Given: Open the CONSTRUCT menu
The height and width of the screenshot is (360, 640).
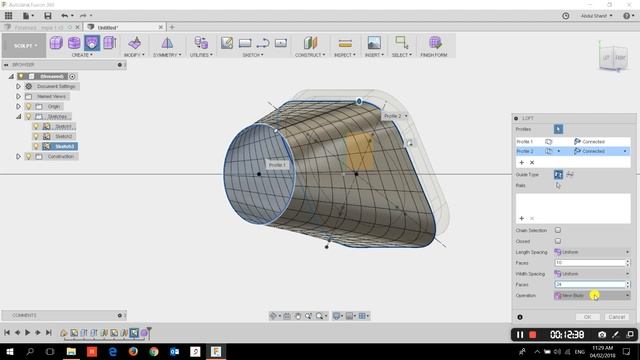Looking at the screenshot, I should [310, 55].
